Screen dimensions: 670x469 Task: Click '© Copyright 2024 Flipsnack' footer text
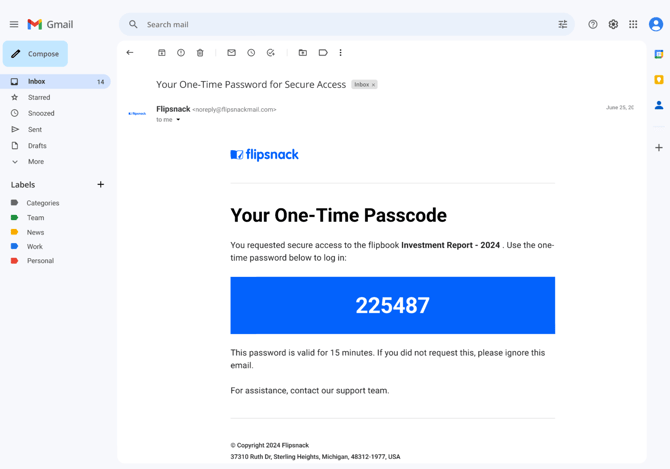point(270,445)
